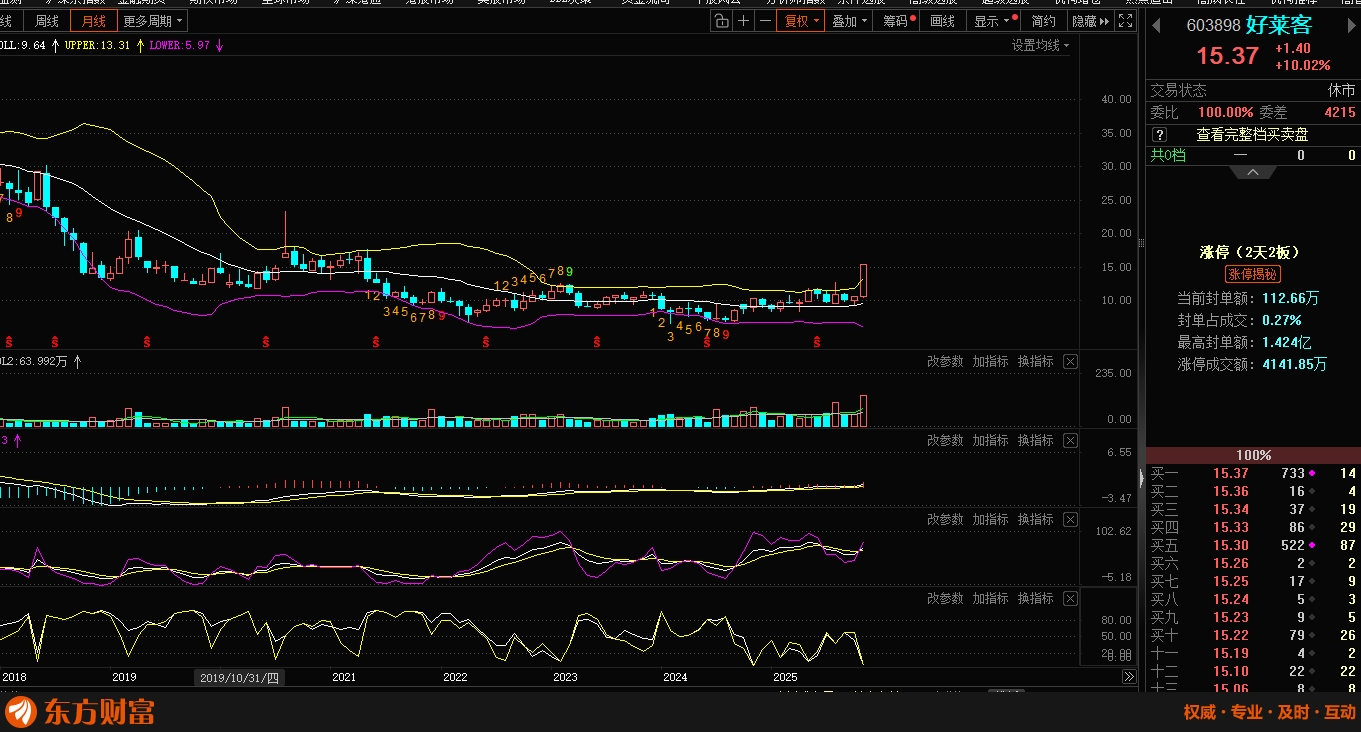Open the 复权 dropdown
The height and width of the screenshot is (732, 1361).
click(801, 21)
